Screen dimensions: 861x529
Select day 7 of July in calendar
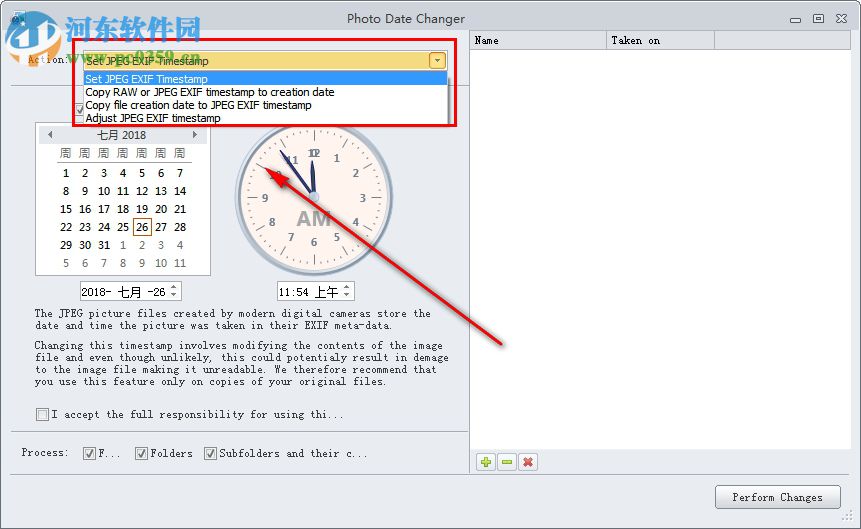(x=180, y=173)
